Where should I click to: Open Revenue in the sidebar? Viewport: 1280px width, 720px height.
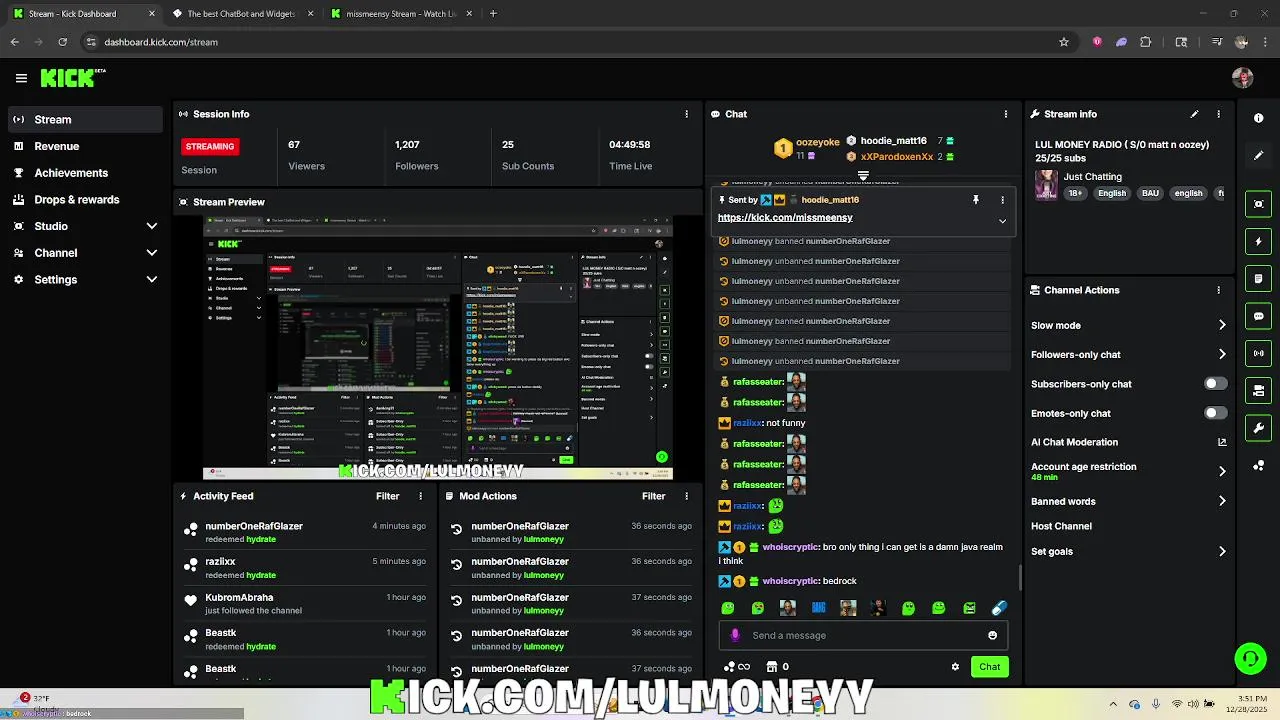click(x=85, y=146)
